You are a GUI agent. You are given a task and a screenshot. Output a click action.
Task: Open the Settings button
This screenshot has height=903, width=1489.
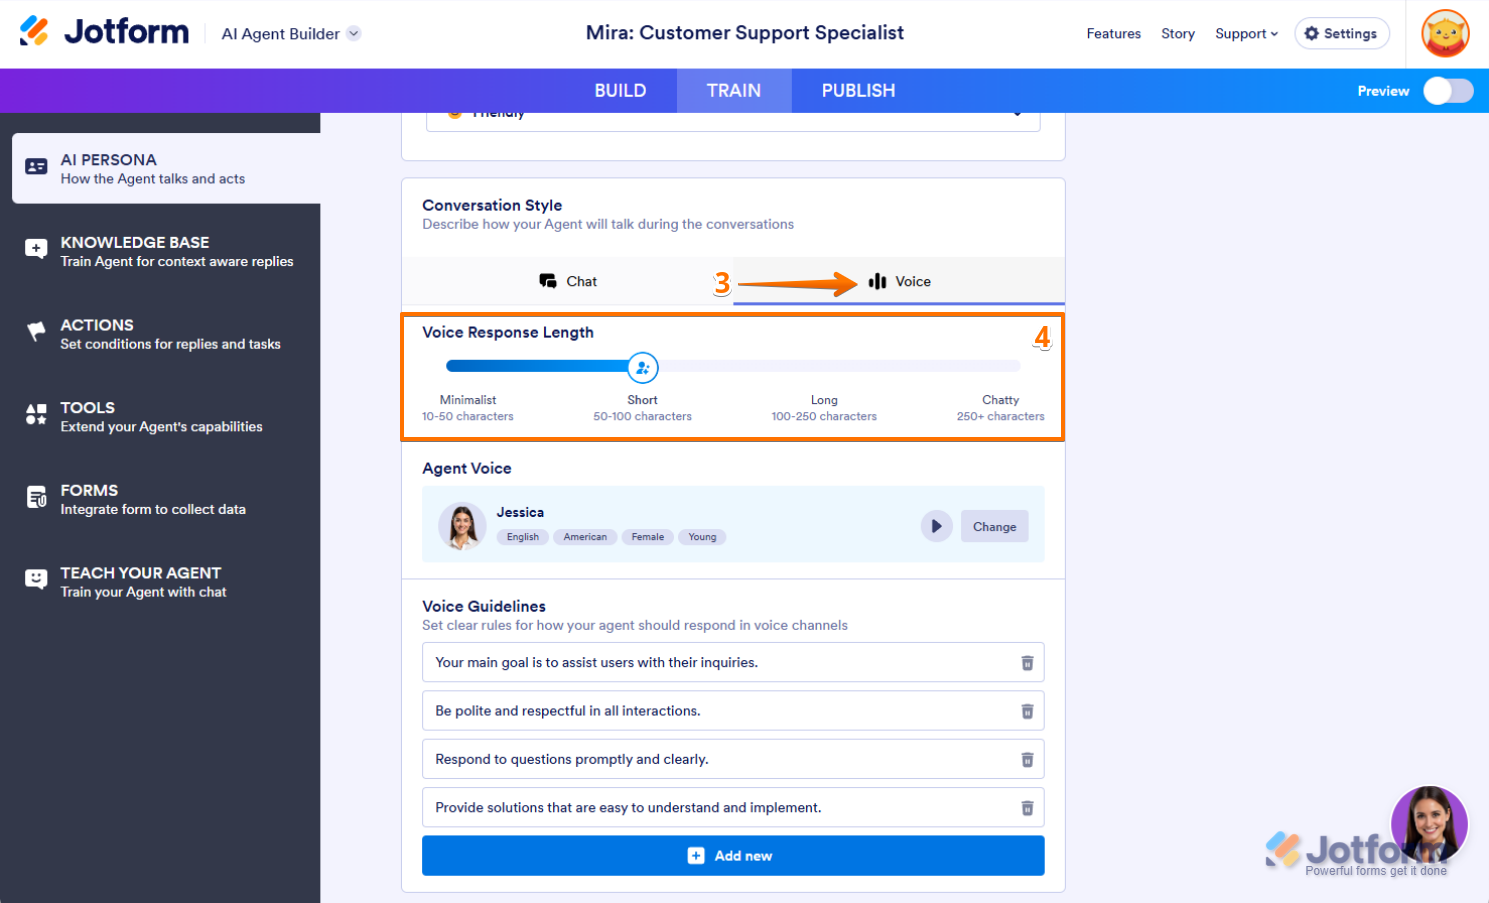coord(1342,33)
